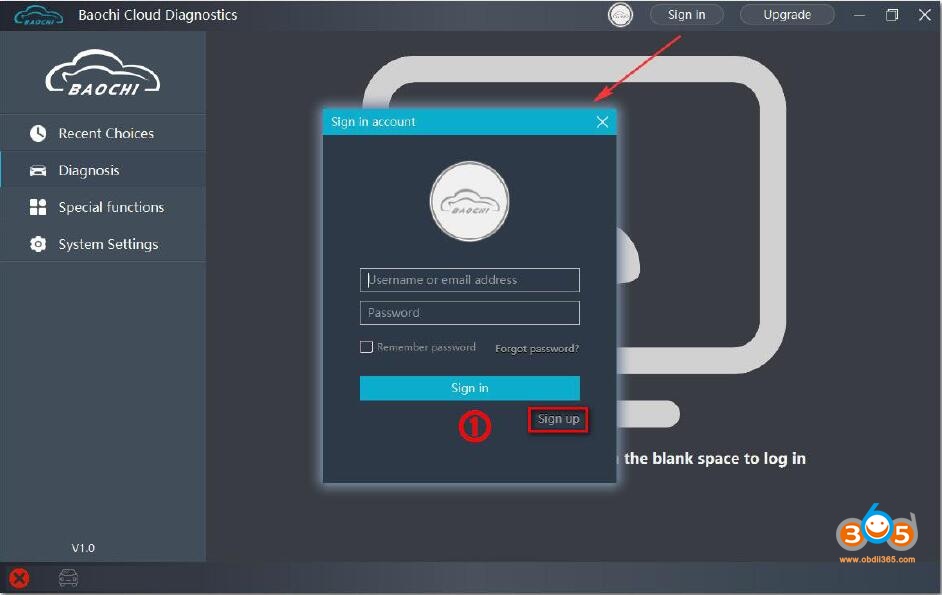Click the Sign in button in the title bar
The image size is (942, 595).
click(x=686, y=14)
